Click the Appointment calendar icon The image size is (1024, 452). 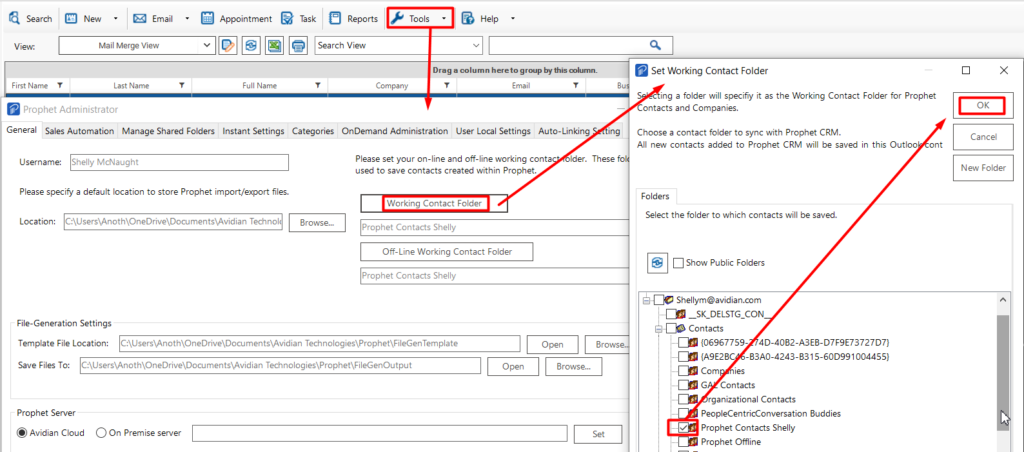pos(208,18)
